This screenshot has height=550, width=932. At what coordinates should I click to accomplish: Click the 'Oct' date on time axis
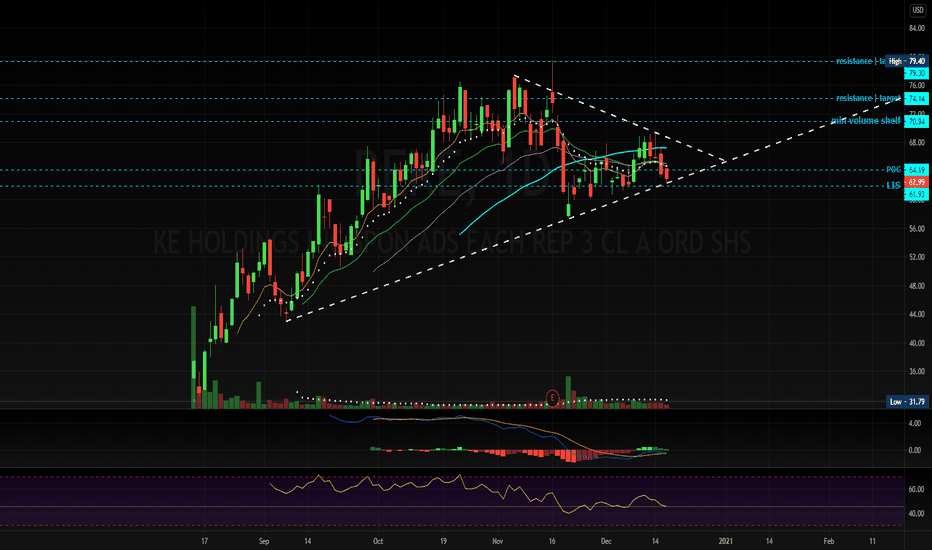coord(377,541)
